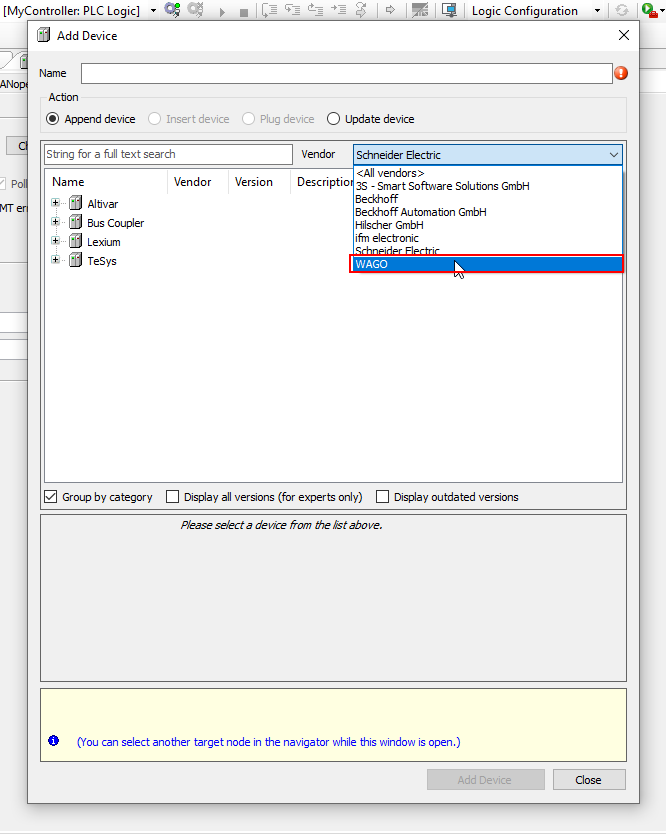Expand the Bus Coupler tree node
The height and width of the screenshot is (834, 666).
click(x=55, y=222)
